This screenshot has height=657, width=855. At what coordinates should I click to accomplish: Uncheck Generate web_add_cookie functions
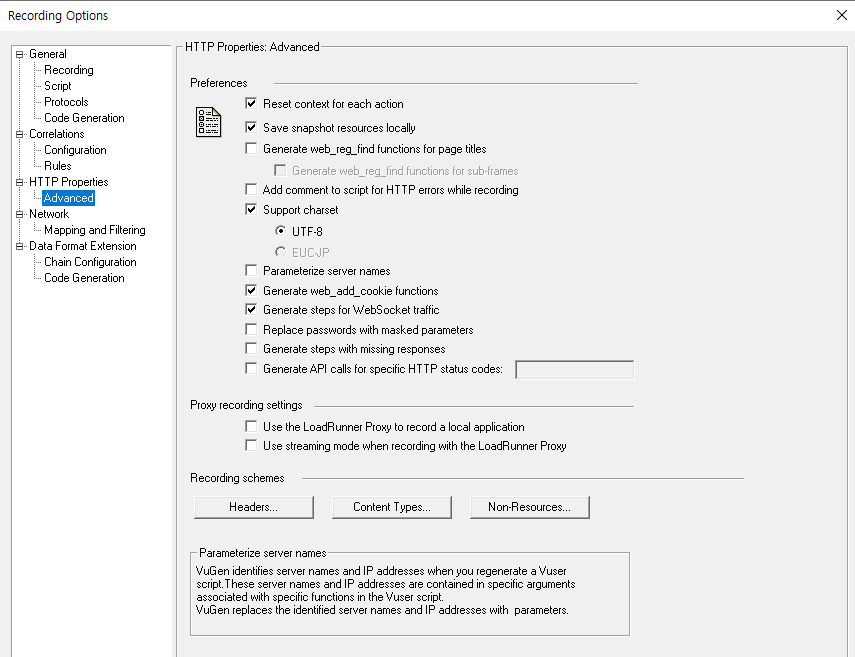point(251,291)
